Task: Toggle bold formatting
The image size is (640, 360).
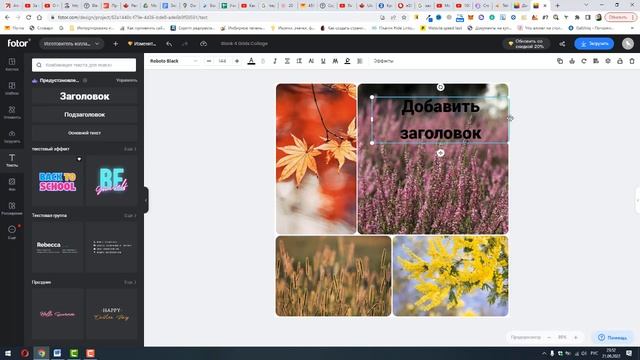Action: tap(263, 61)
